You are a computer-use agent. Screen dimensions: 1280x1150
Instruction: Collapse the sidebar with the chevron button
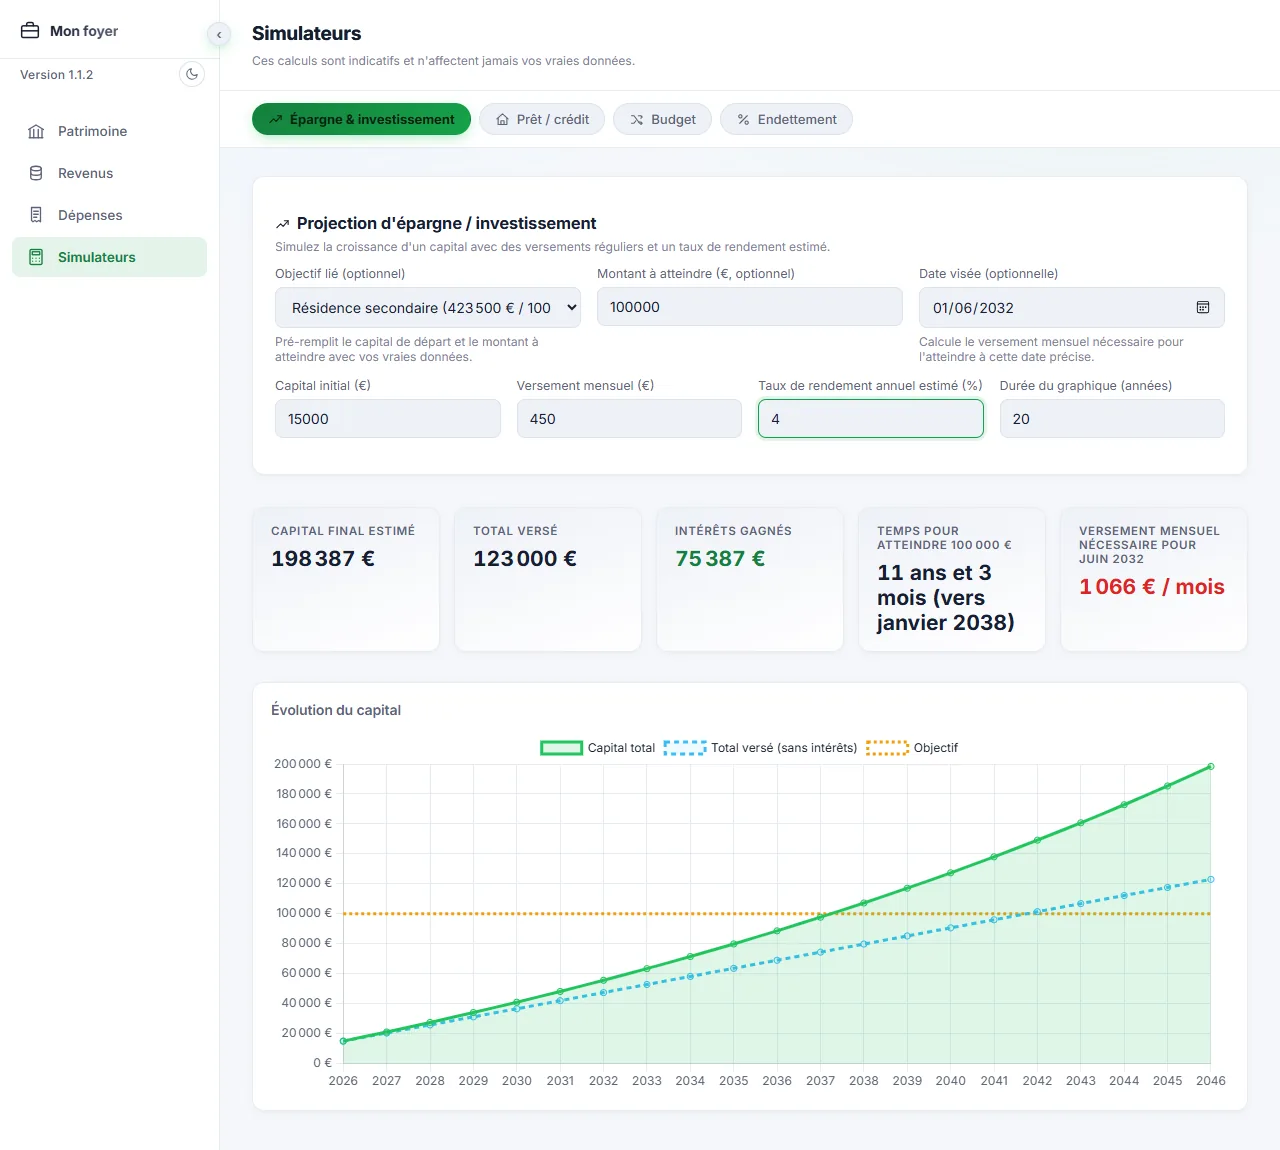click(x=219, y=35)
